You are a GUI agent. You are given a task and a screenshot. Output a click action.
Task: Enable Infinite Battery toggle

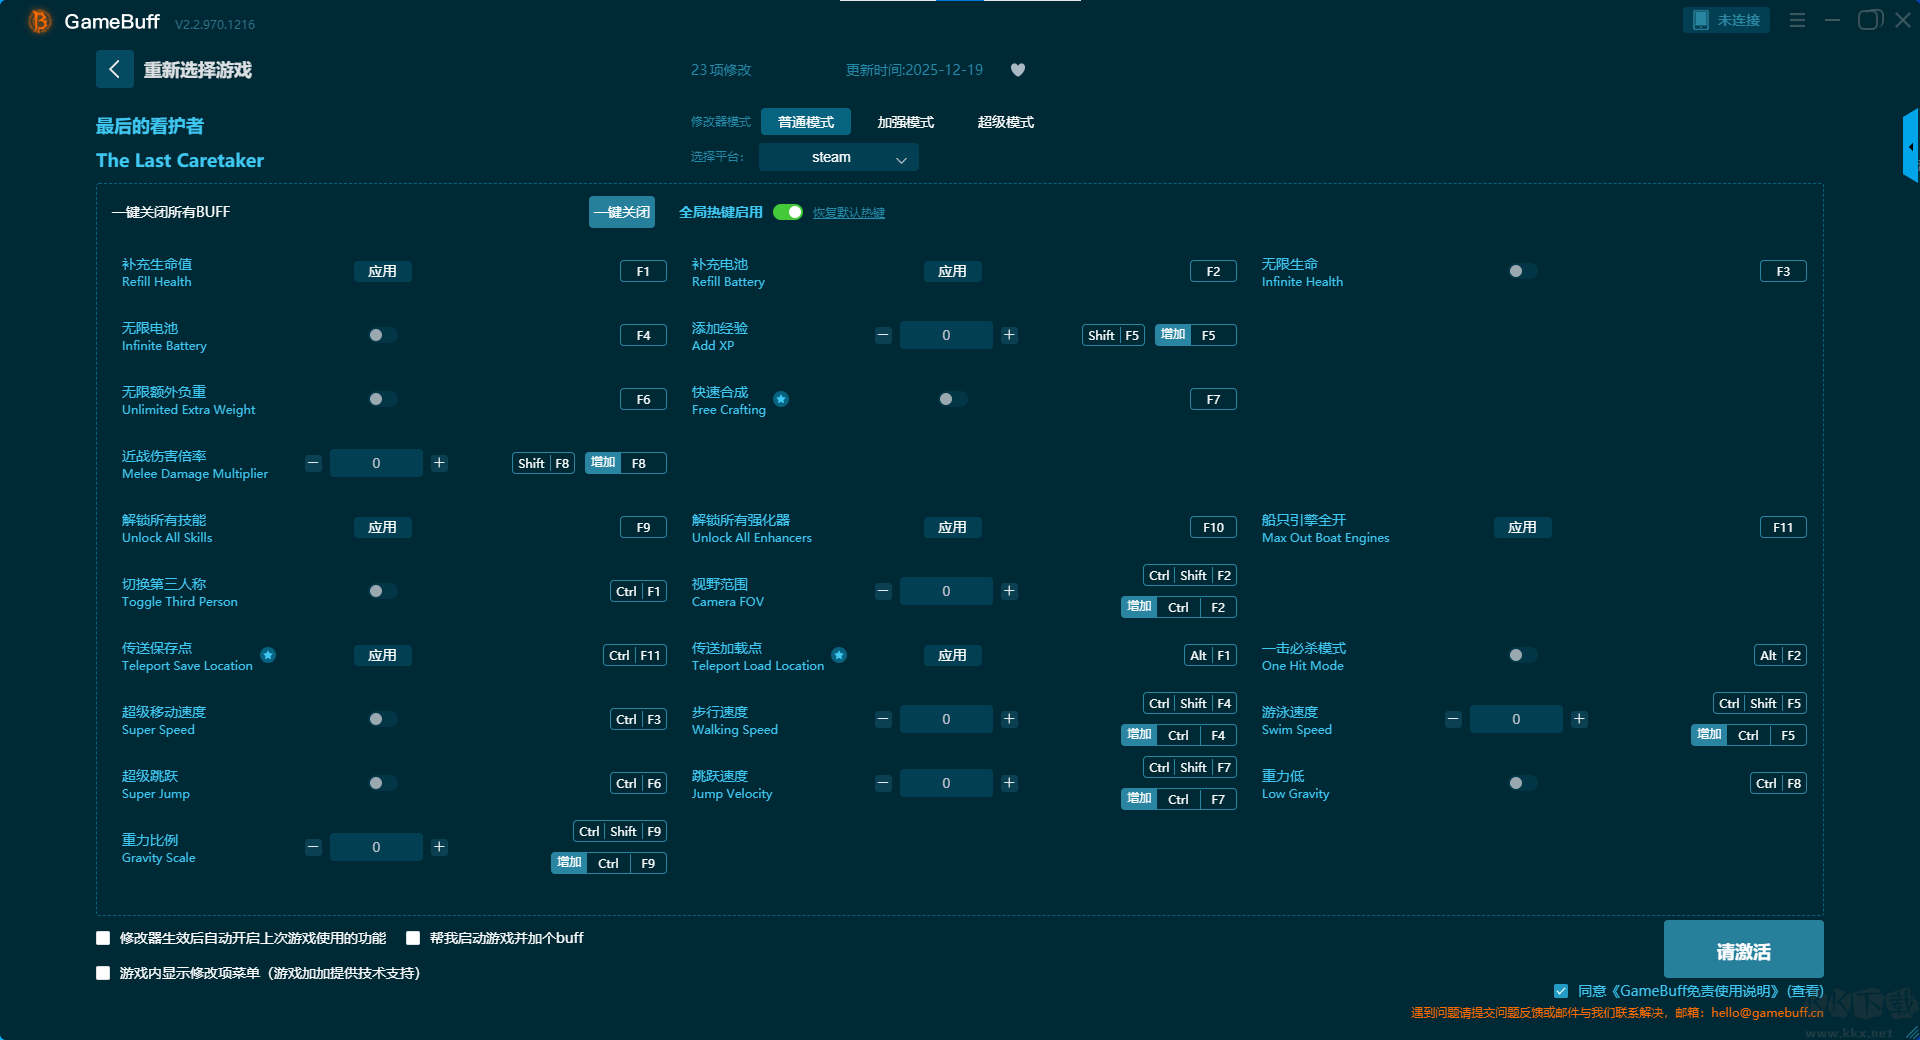[382, 335]
